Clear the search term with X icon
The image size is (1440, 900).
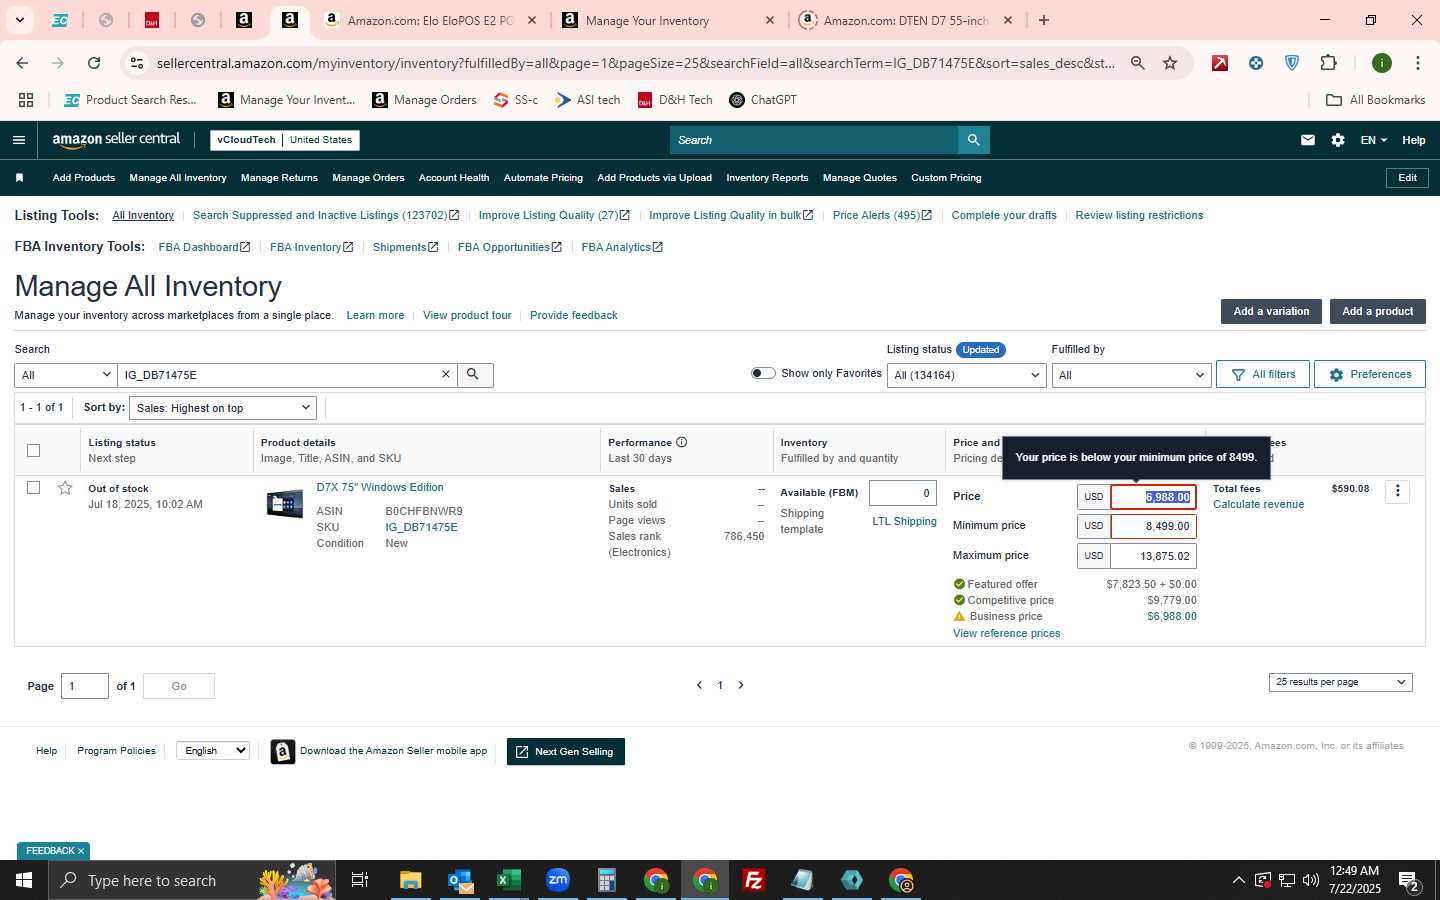(446, 374)
